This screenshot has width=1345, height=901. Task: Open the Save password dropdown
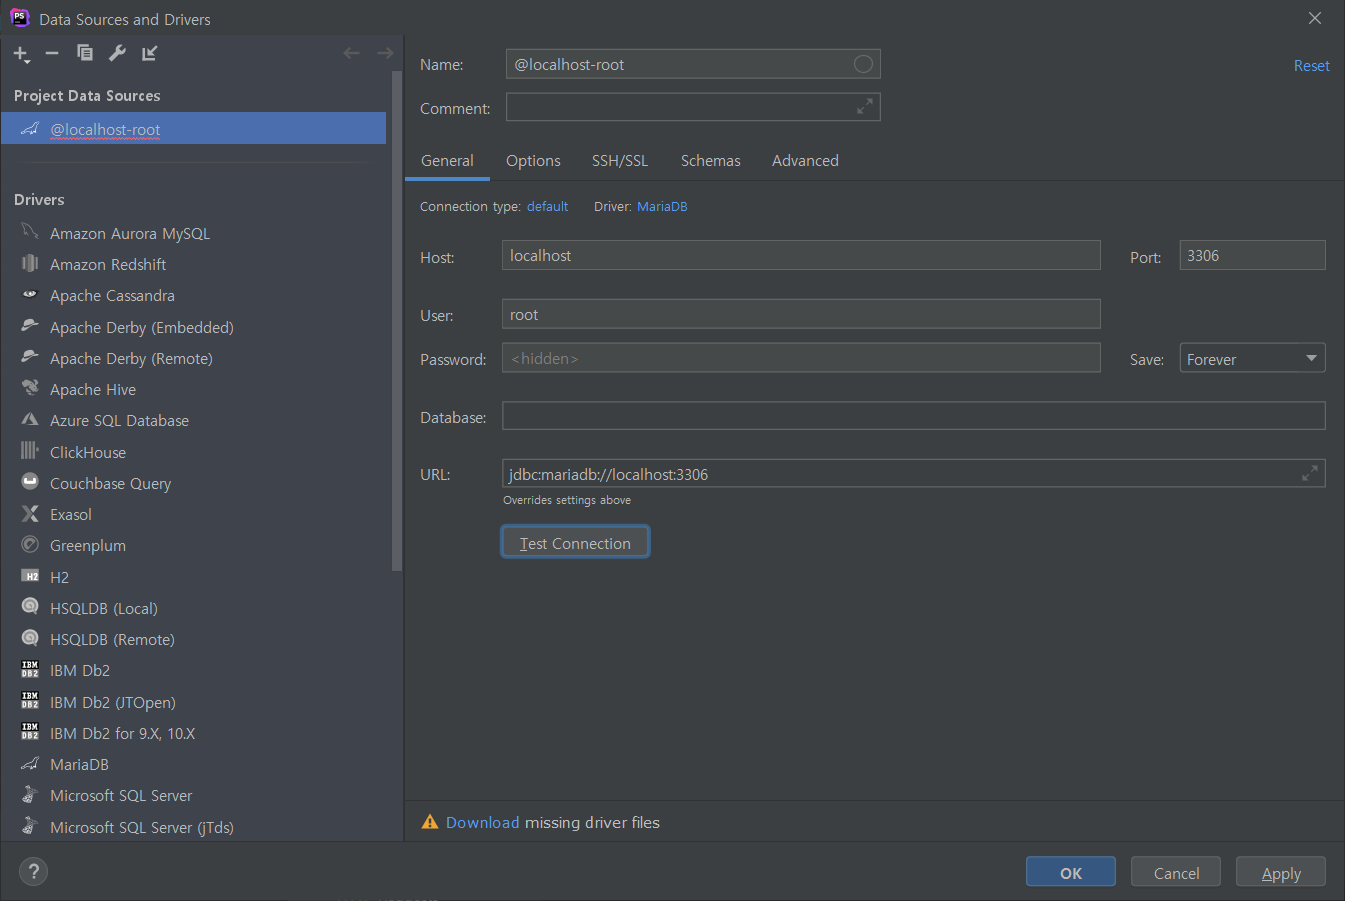pyautogui.click(x=1252, y=358)
